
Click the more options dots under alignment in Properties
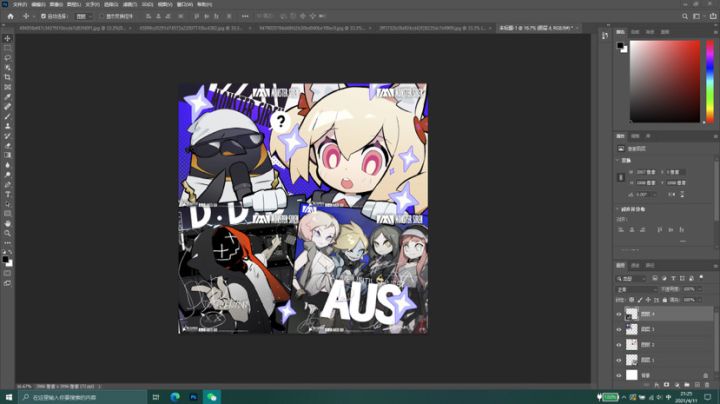coord(683,241)
